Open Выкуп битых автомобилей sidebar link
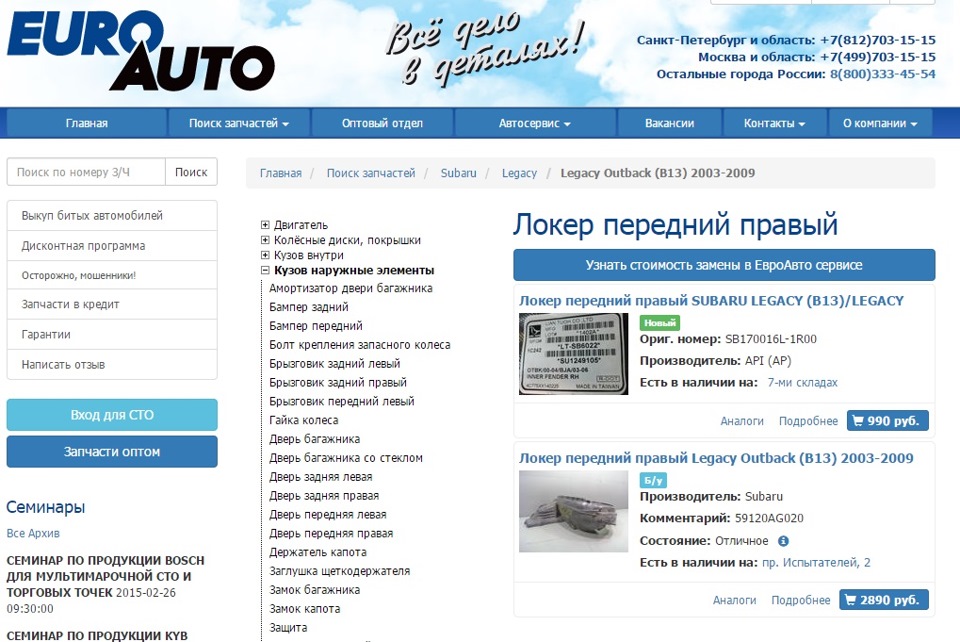Image resolution: width=960 pixels, height=642 pixels. (112, 215)
